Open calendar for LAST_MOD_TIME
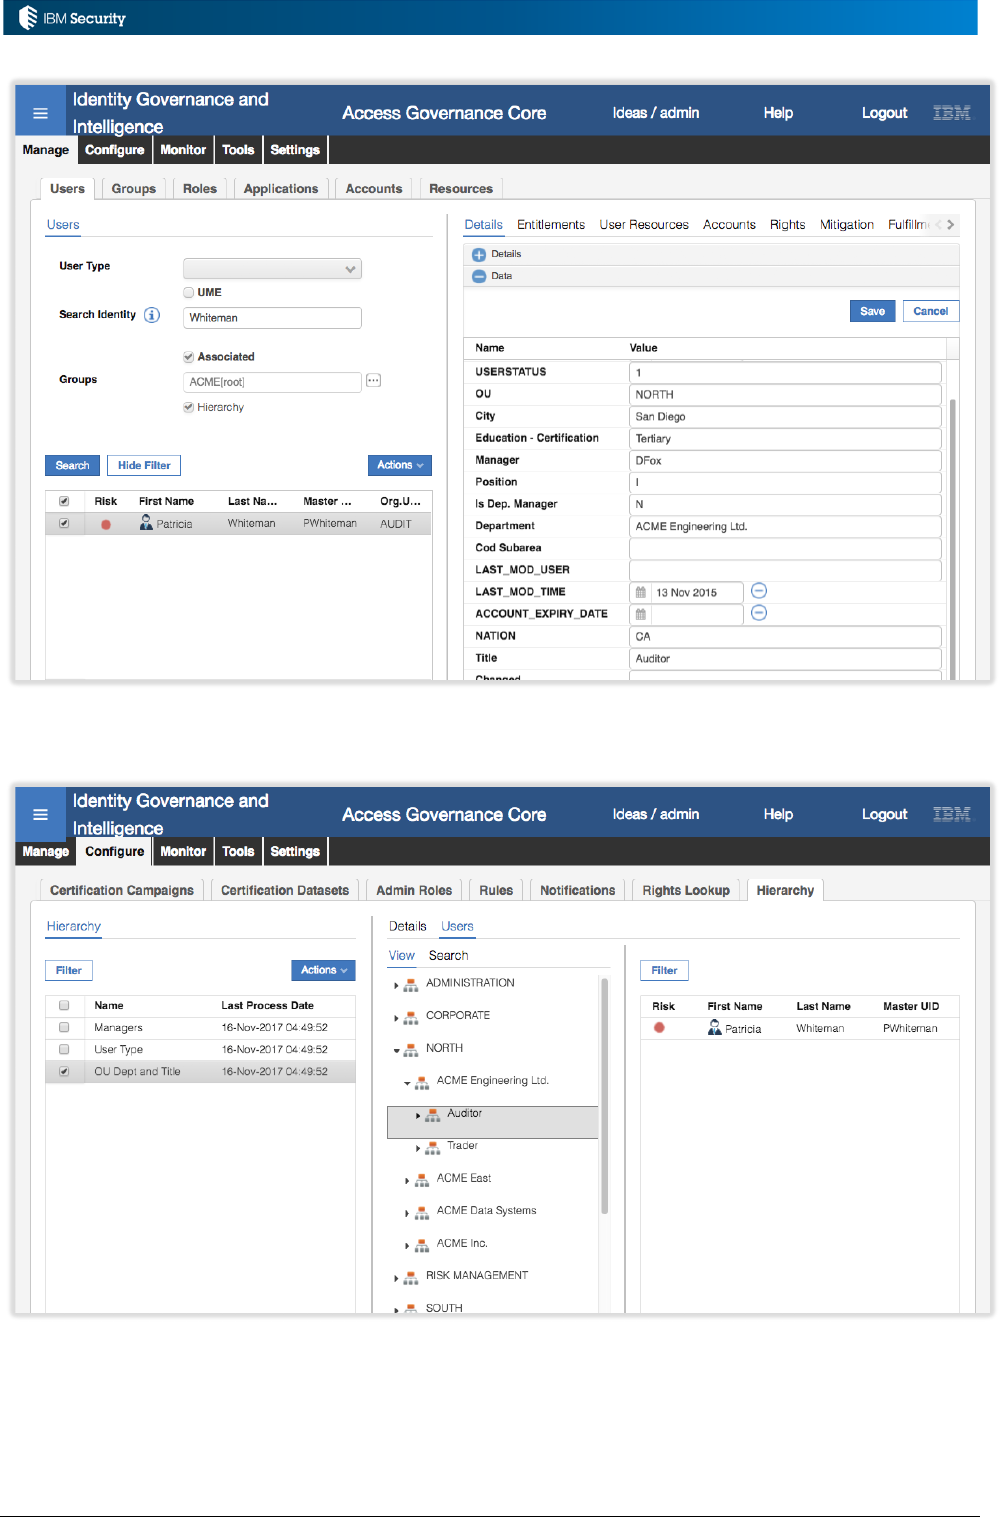This screenshot has height=1517, width=1001. (x=641, y=592)
